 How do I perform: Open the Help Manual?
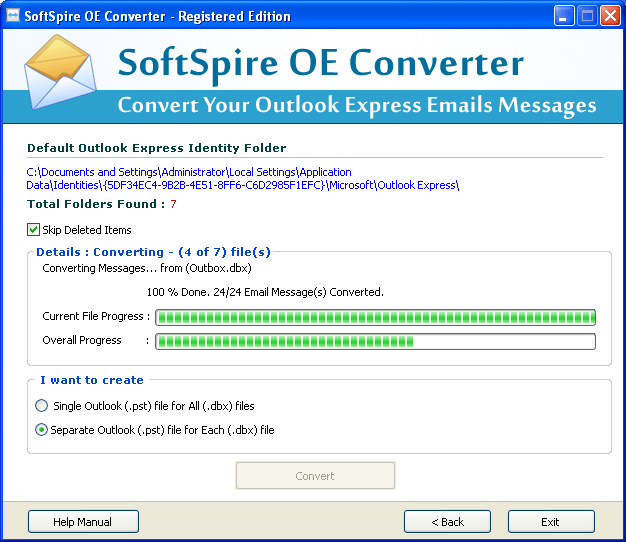(83, 522)
